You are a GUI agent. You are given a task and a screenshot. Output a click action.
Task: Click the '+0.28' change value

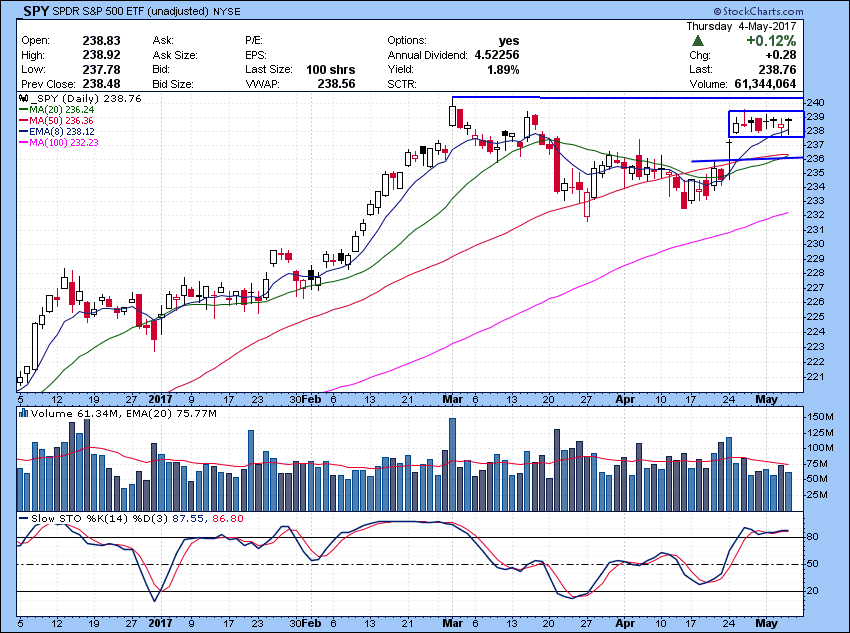click(781, 55)
